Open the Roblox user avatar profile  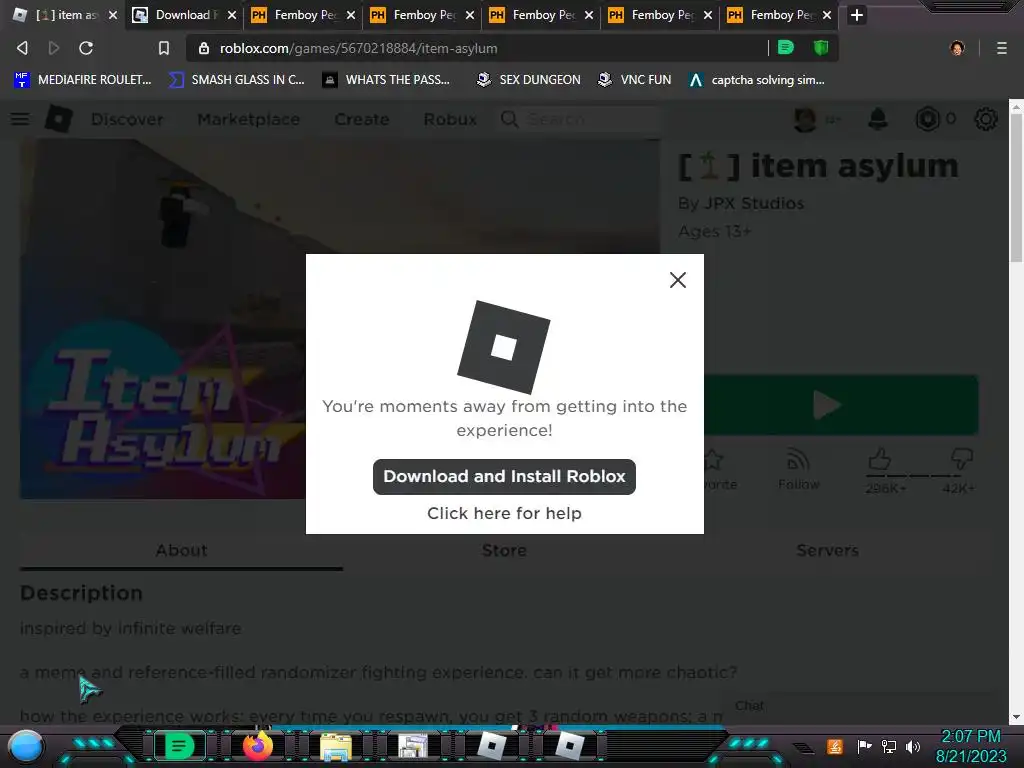805,120
